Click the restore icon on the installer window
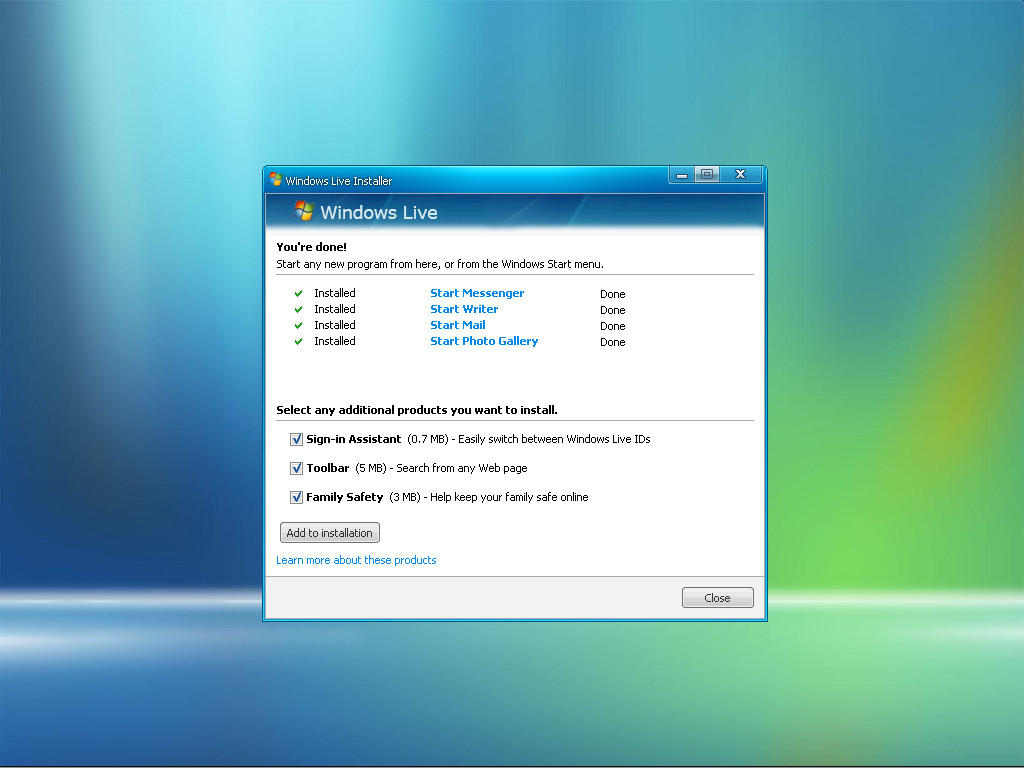 point(708,173)
